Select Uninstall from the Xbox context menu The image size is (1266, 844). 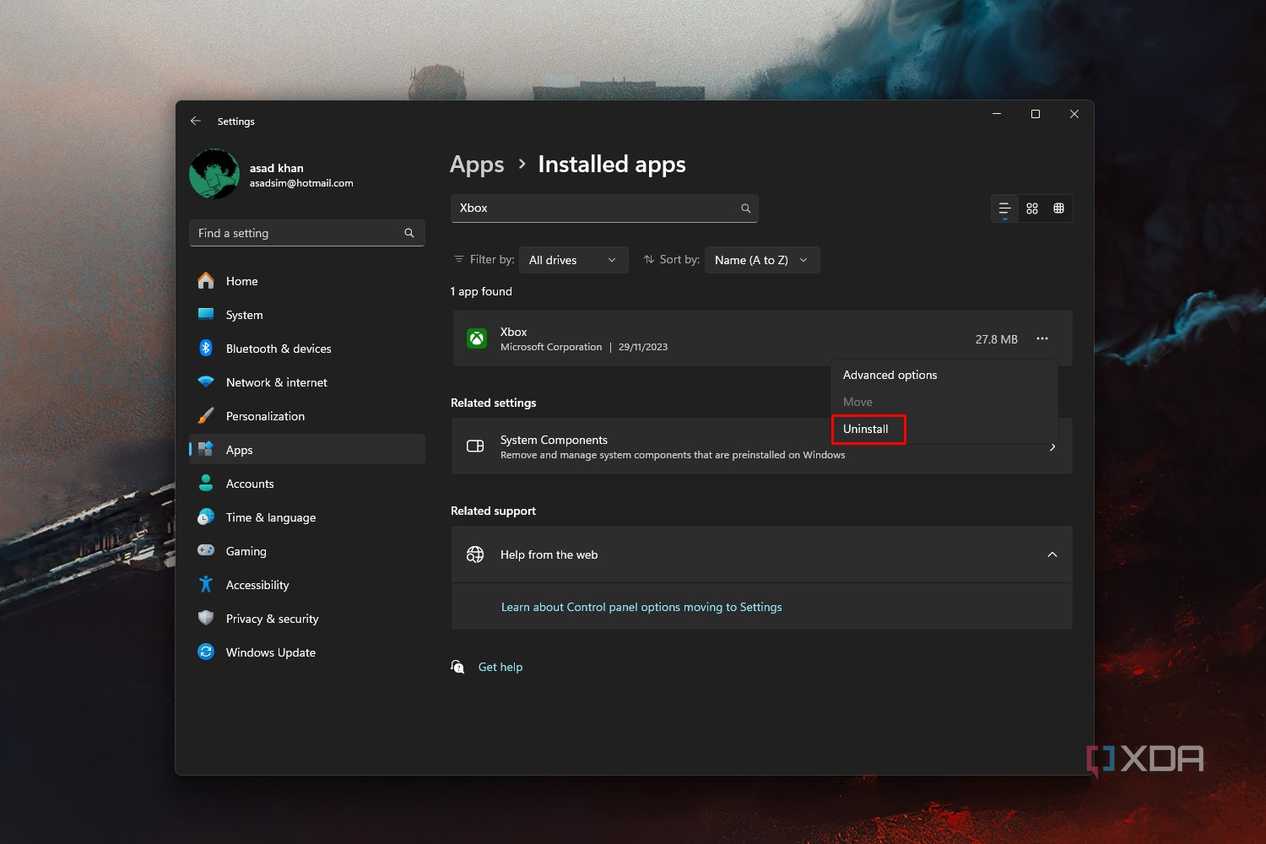point(866,428)
